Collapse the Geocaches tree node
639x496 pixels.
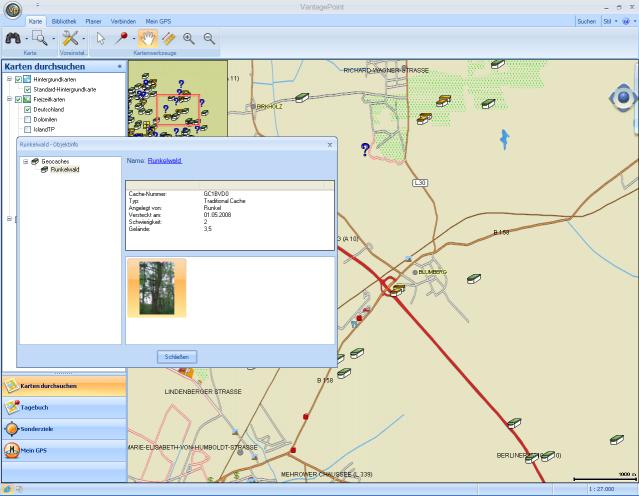25,161
